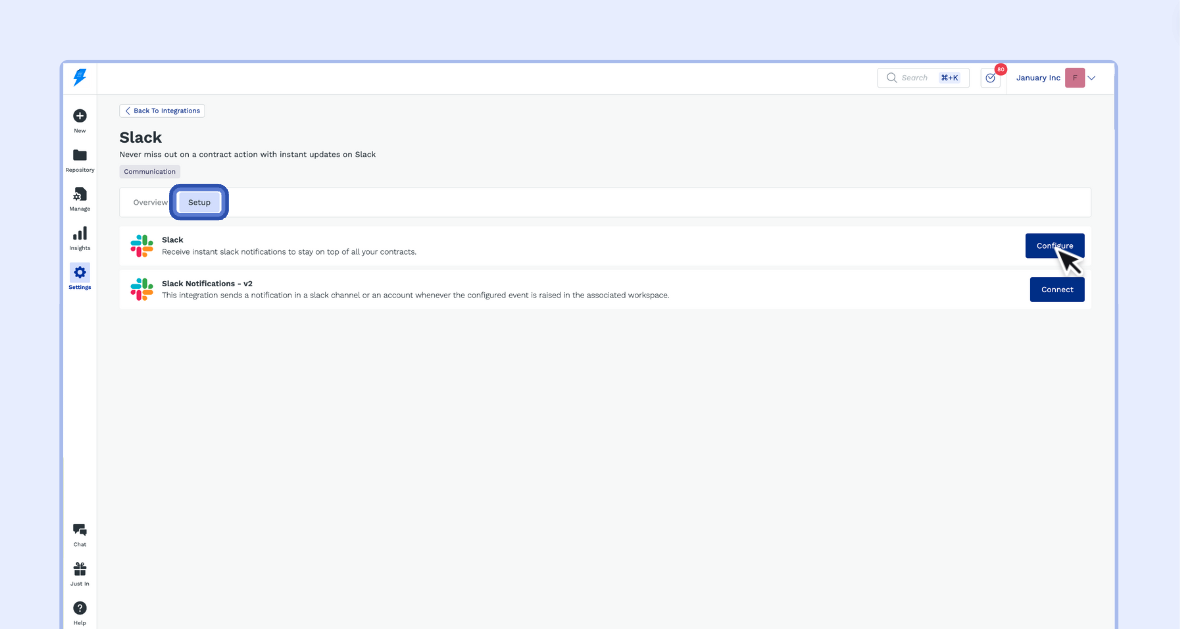Click Configure for Slack

1054,246
